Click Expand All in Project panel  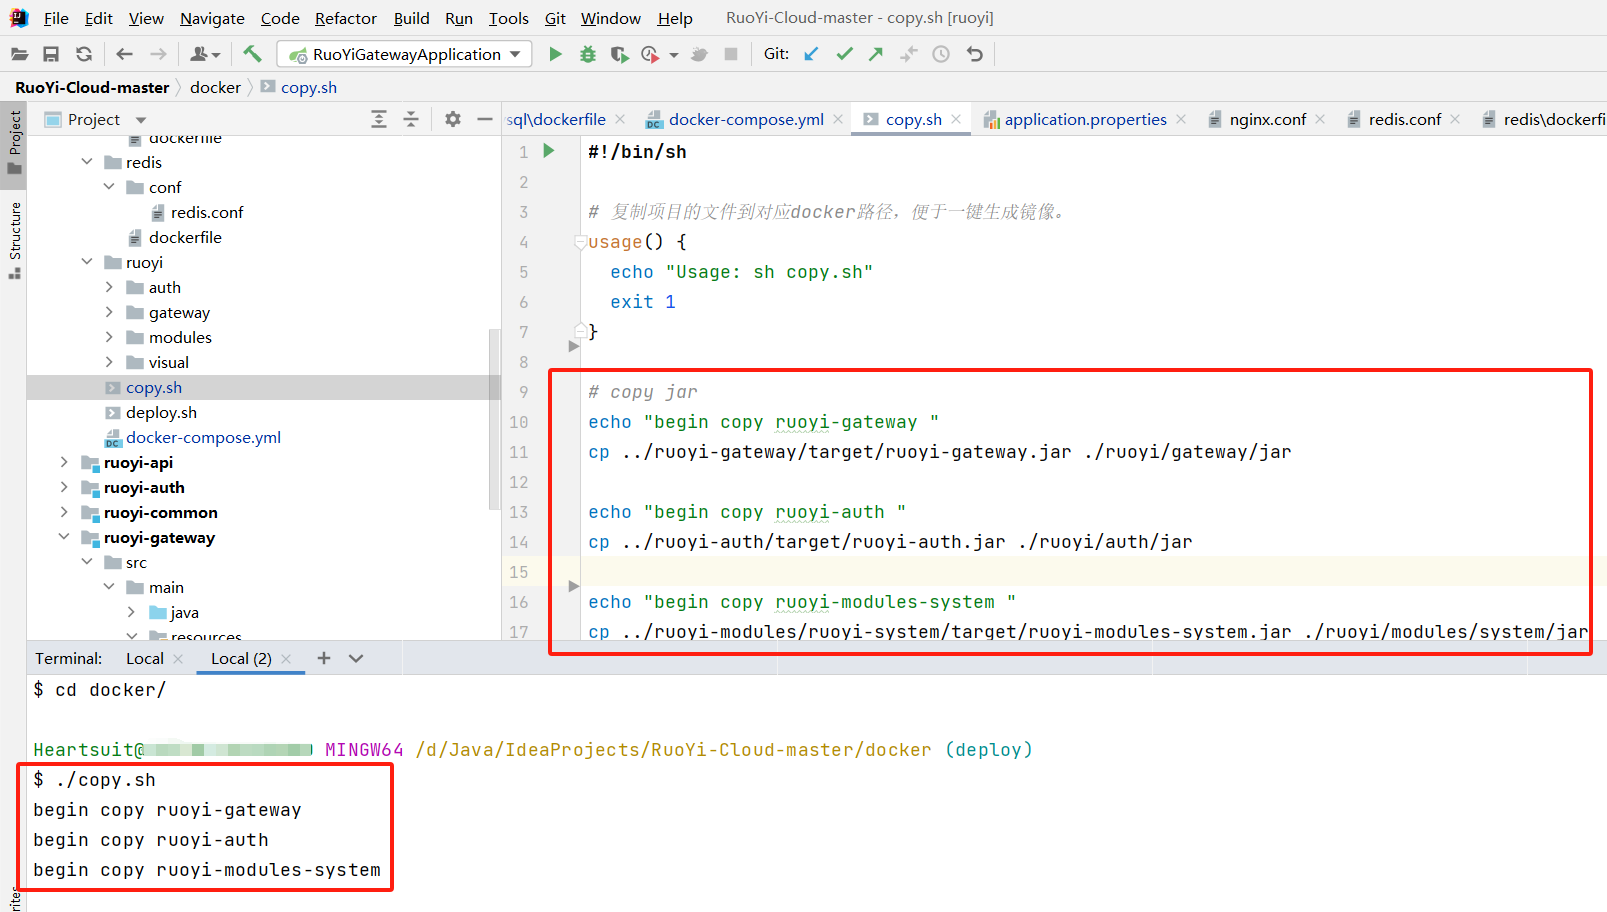379,119
